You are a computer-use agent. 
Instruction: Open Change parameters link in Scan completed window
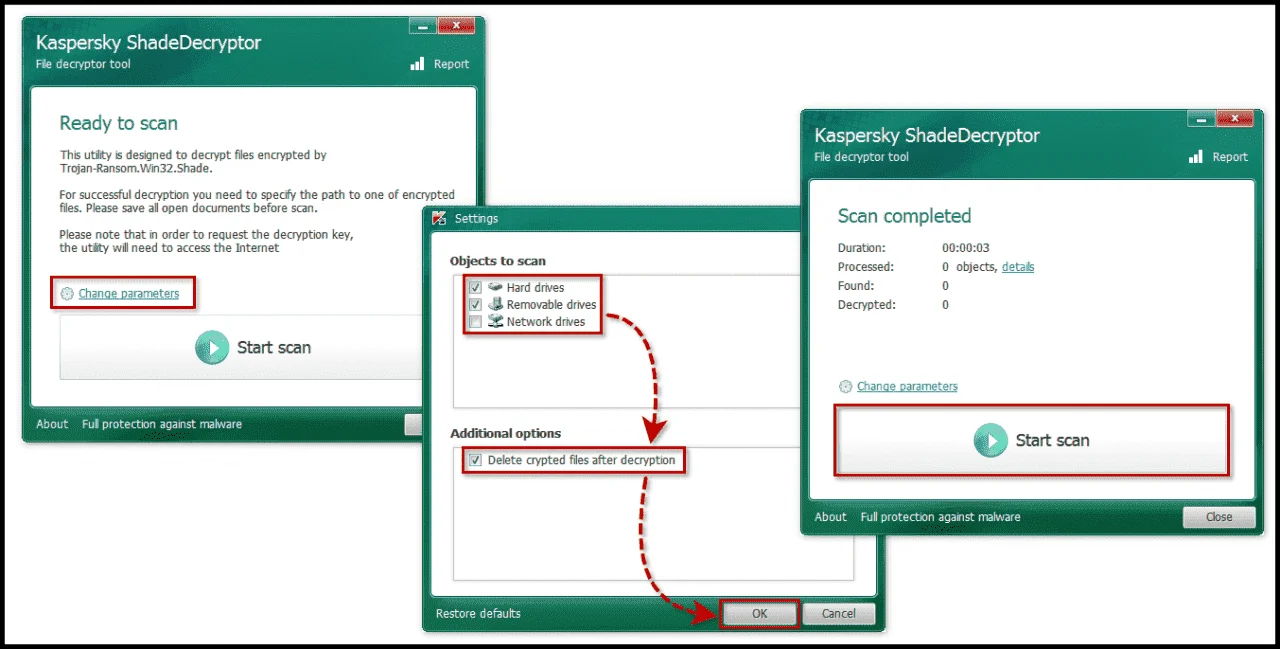coord(907,386)
